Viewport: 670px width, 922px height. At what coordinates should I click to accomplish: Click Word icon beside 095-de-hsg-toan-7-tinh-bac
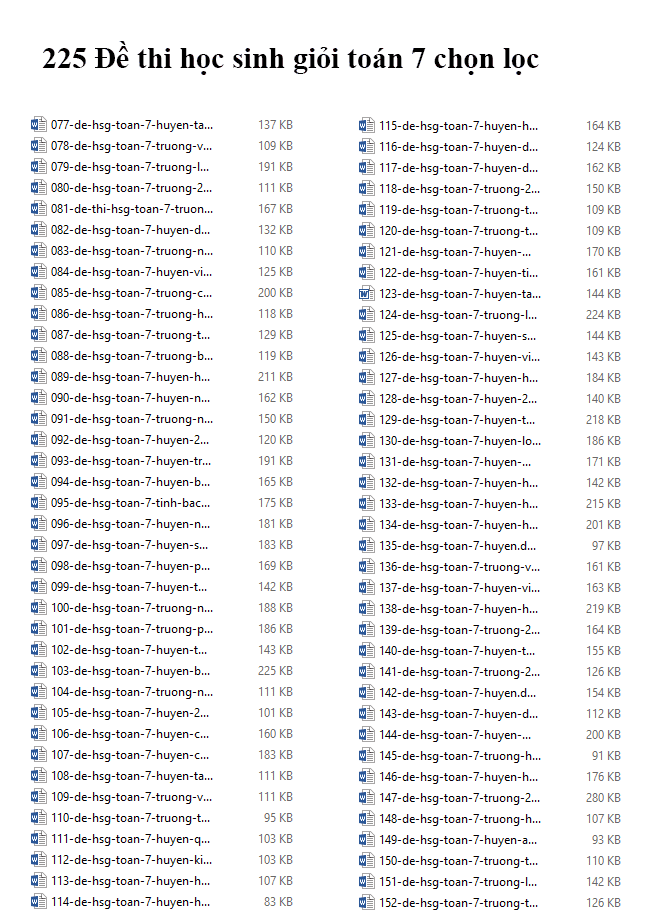[39, 503]
